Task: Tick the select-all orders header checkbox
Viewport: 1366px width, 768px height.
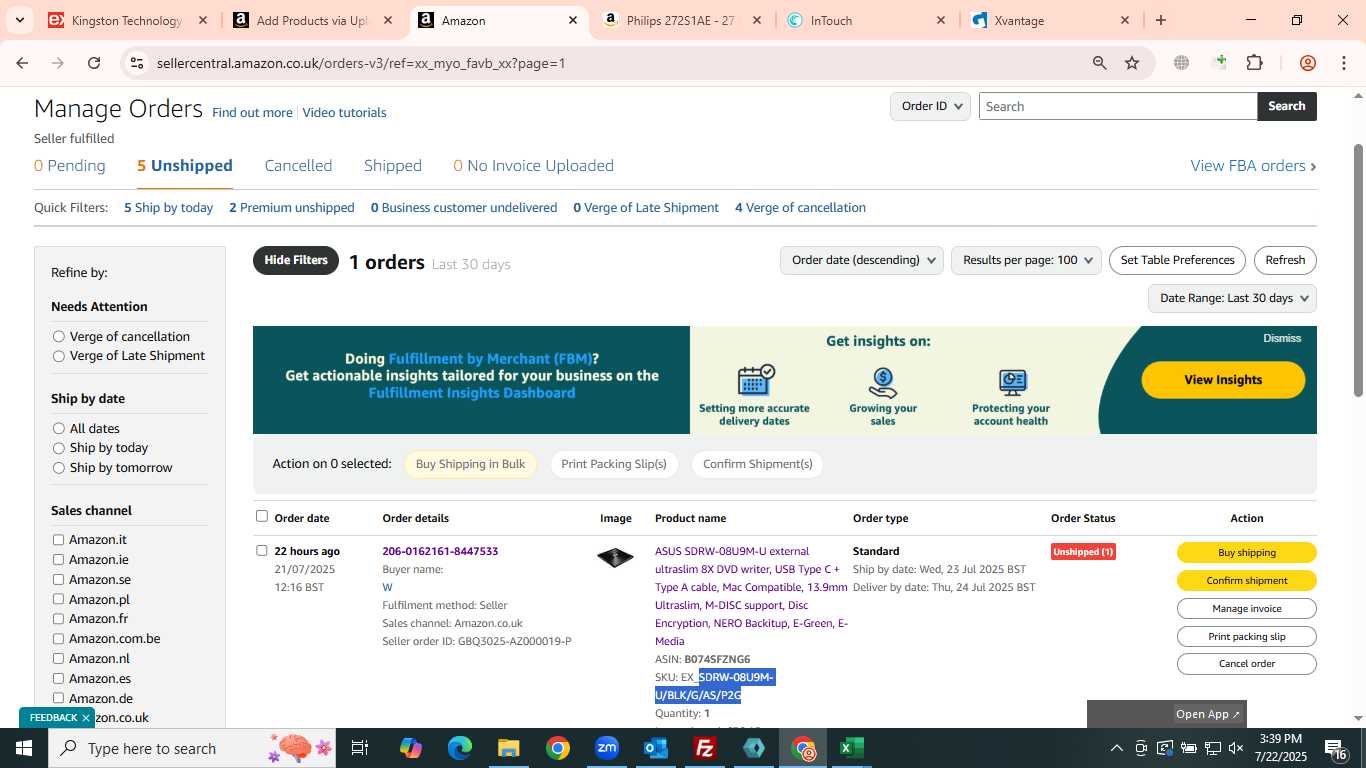Action: pyautogui.click(x=262, y=516)
